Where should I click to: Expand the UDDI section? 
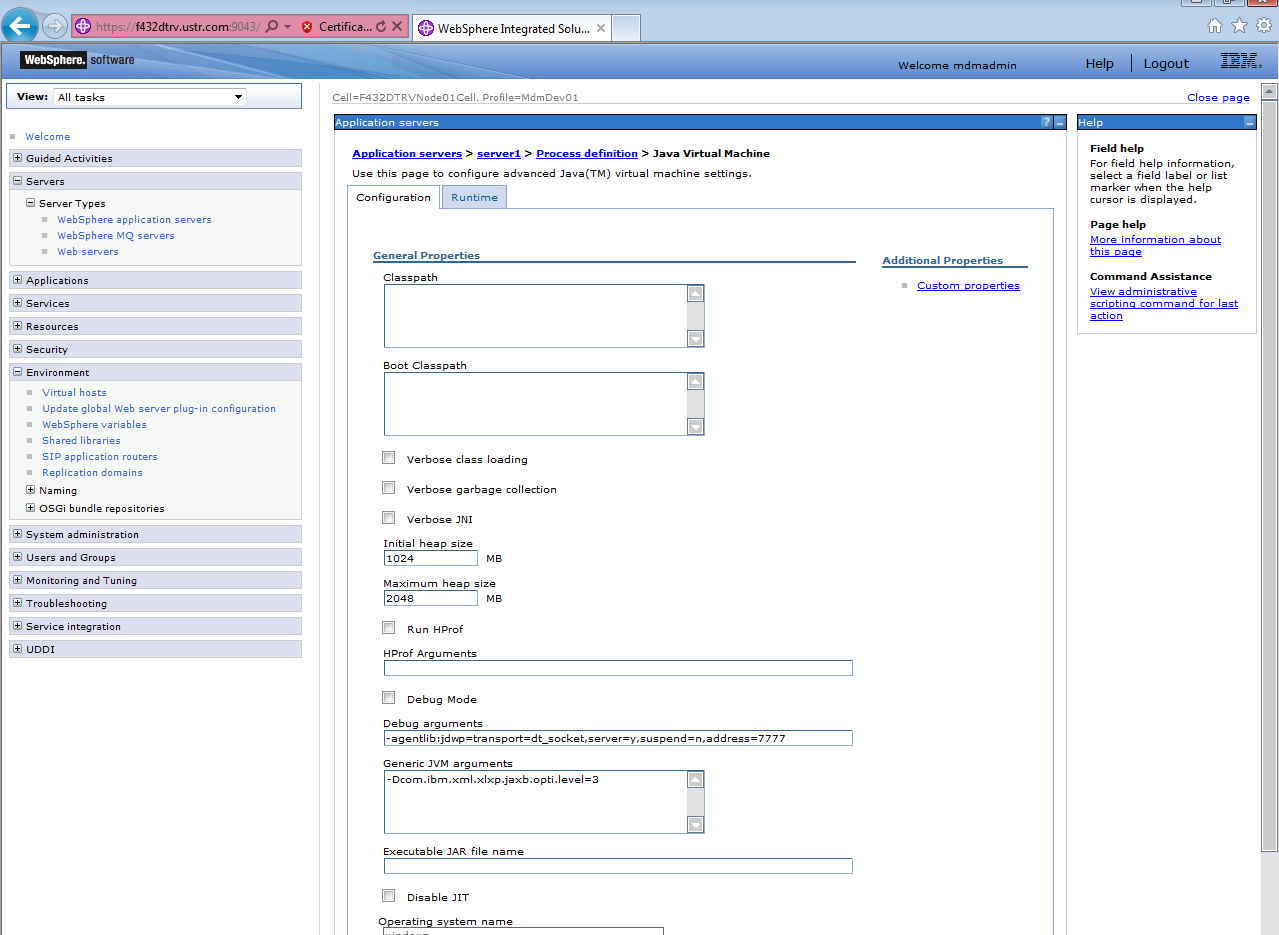(18, 649)
